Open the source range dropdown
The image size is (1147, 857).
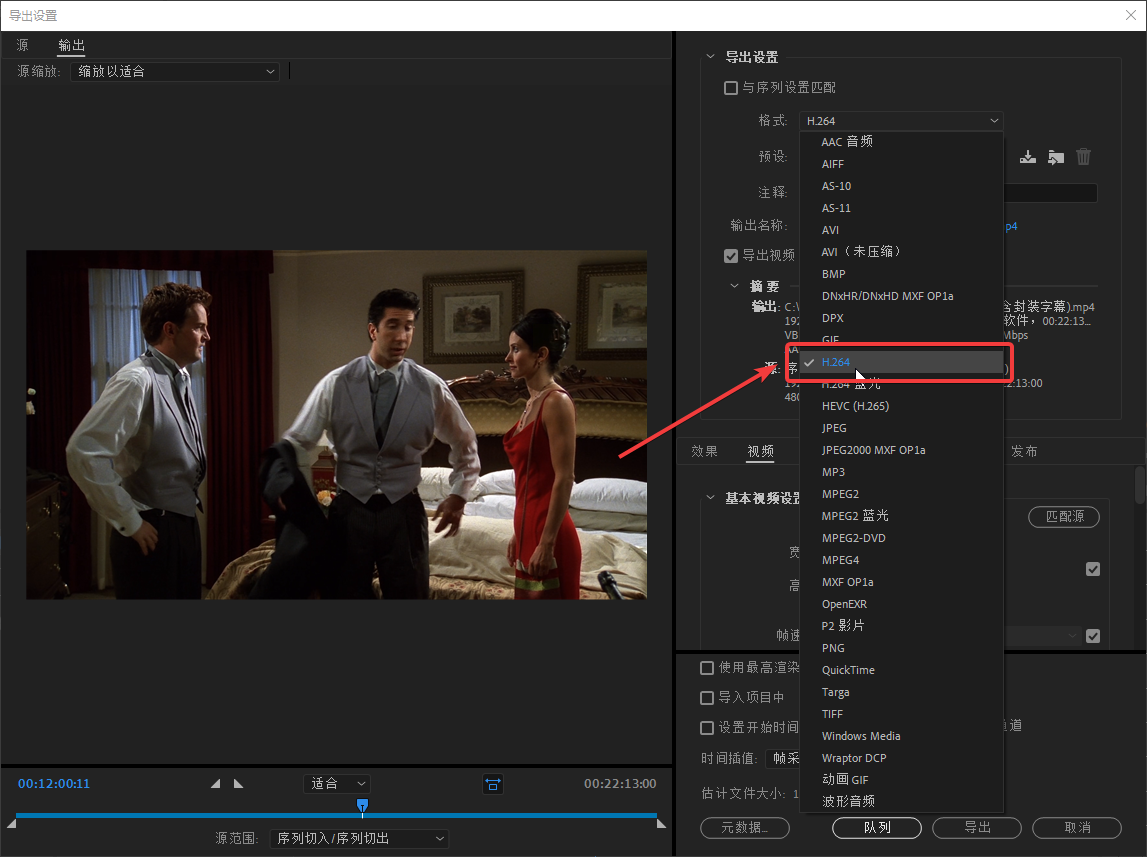pos(359,839)
